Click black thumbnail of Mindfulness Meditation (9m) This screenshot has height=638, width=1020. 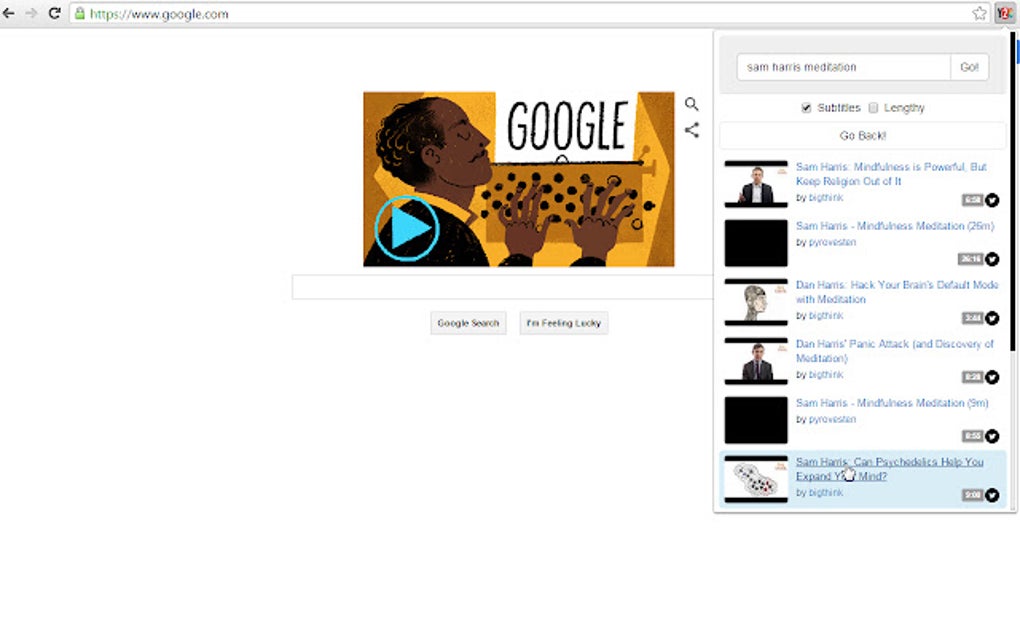pyautogui.click(x=756, y=420)
